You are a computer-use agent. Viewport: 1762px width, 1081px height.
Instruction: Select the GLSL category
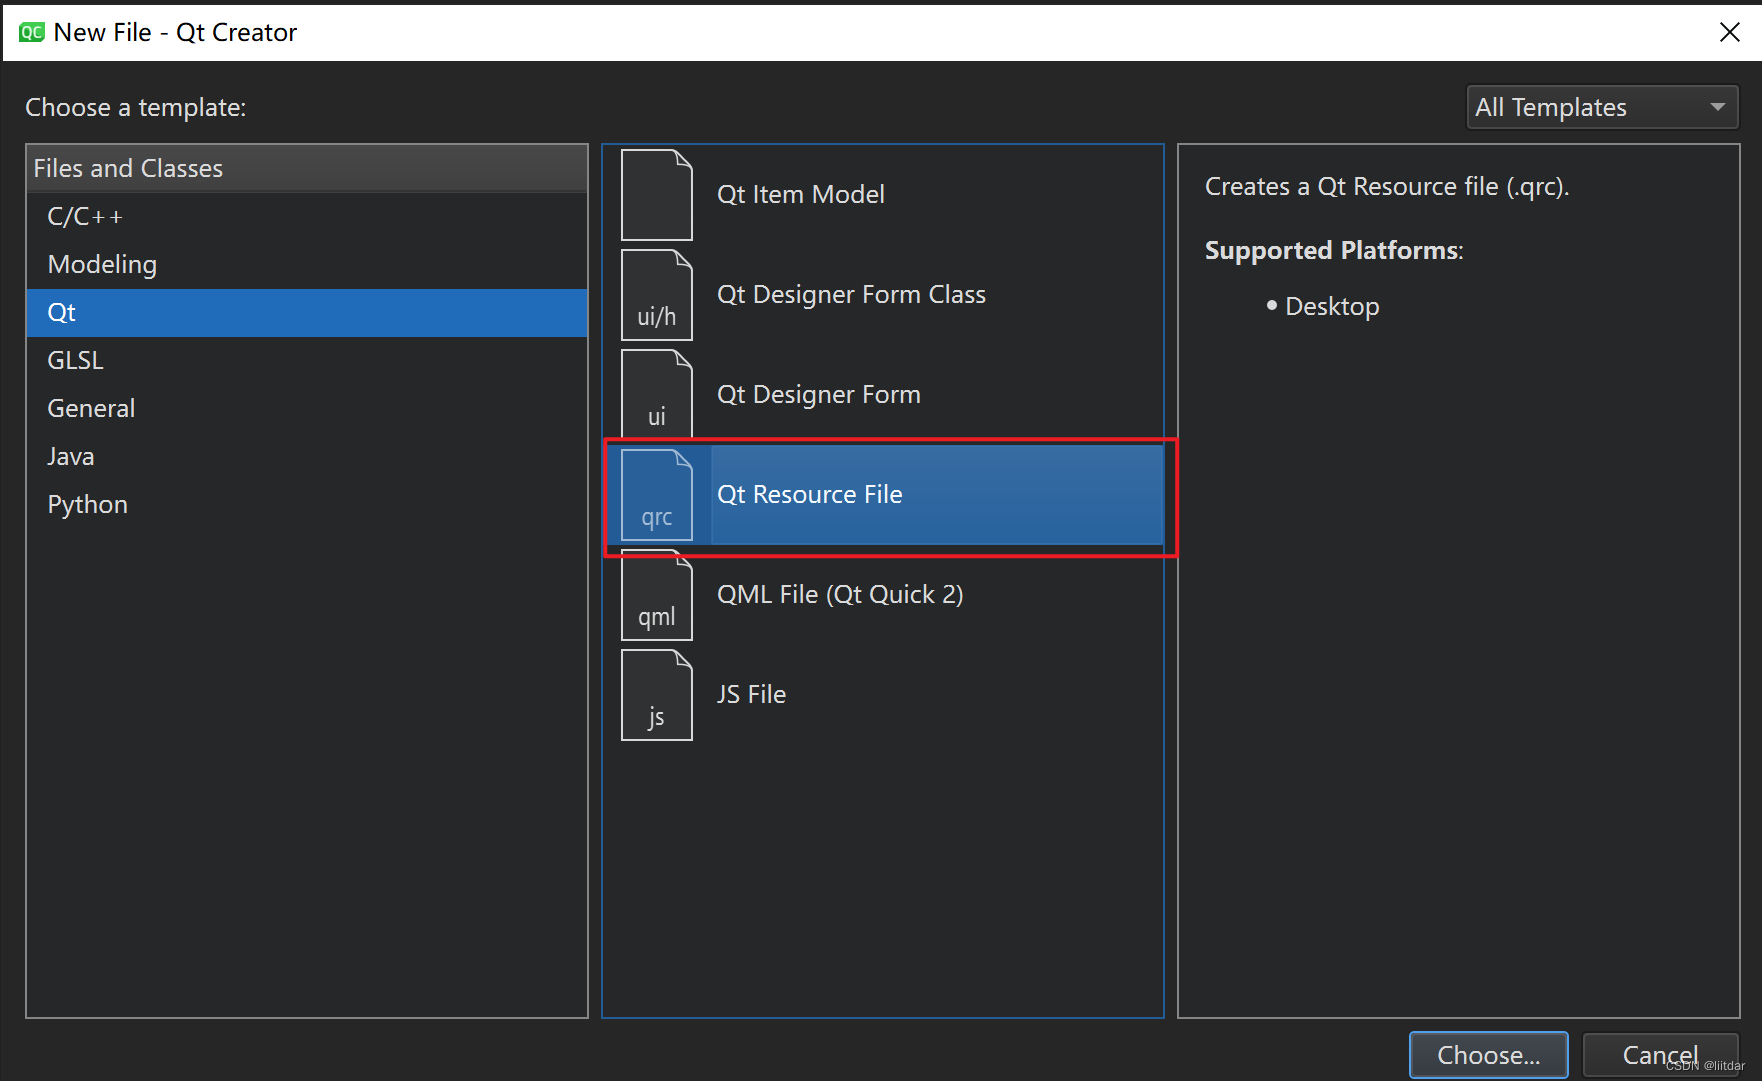307,360
